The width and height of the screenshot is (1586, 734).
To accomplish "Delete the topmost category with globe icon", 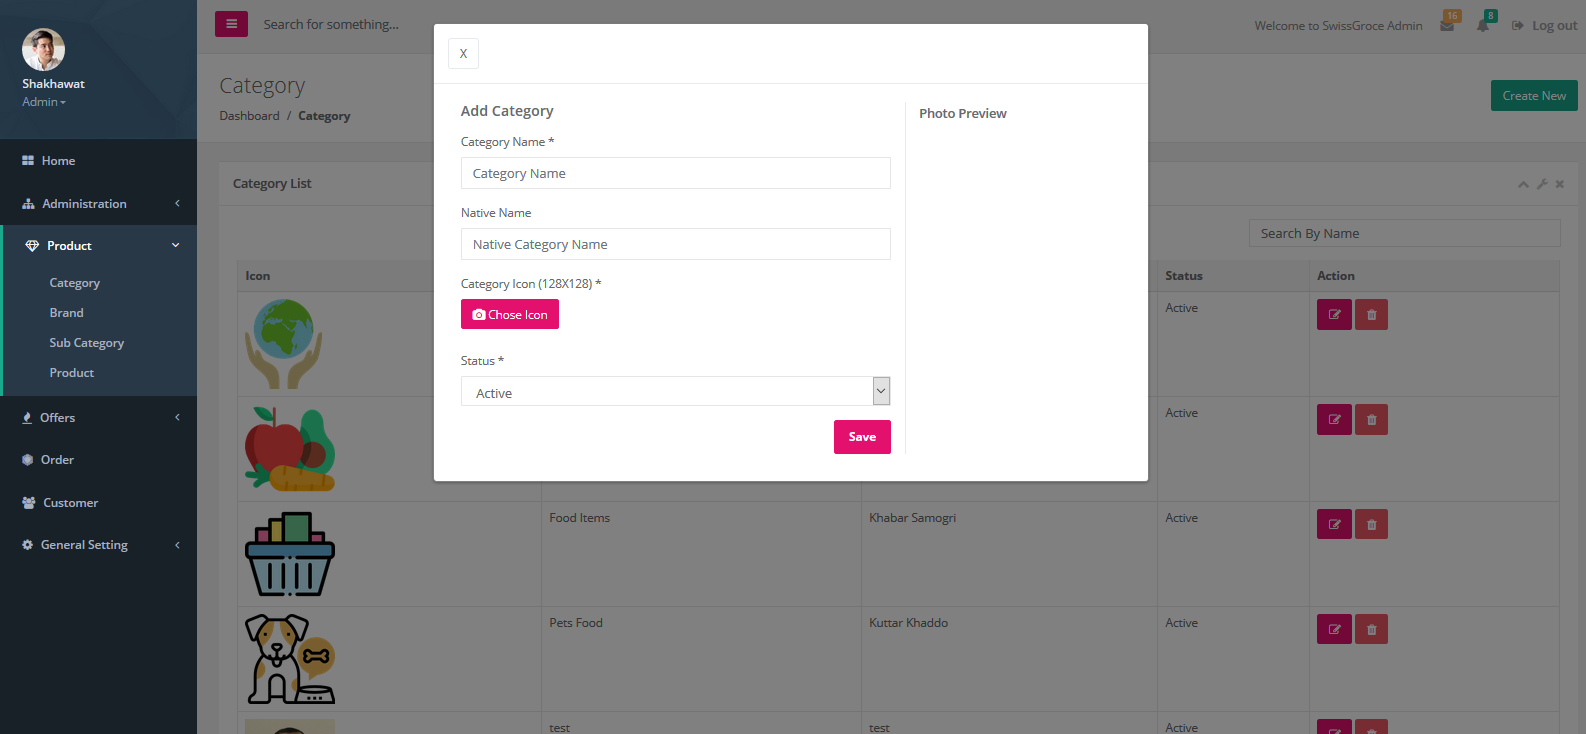I will [x=1371, y=314].
